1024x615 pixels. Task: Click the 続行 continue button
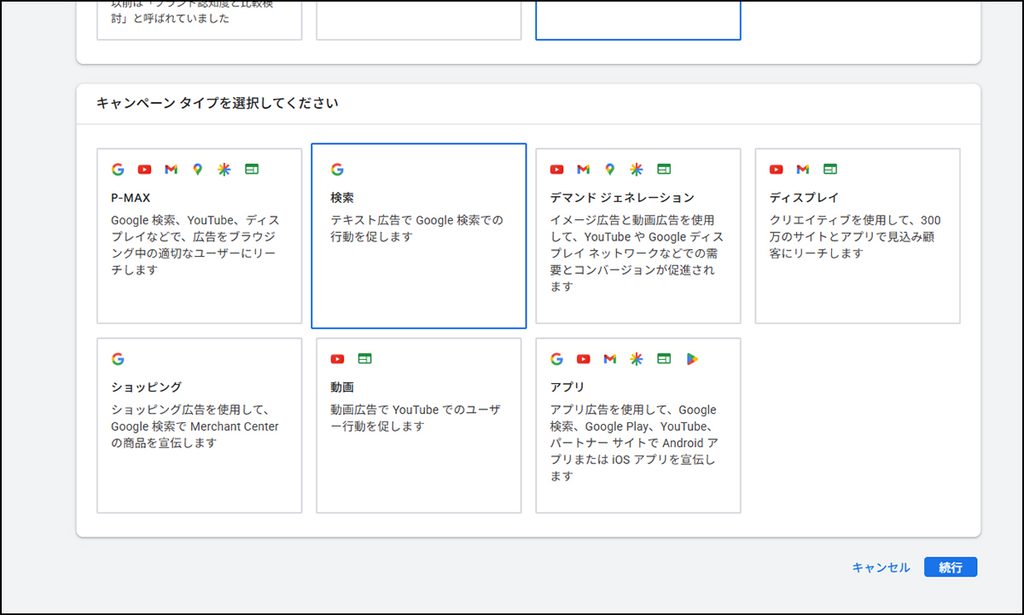[x=950, y=567]
